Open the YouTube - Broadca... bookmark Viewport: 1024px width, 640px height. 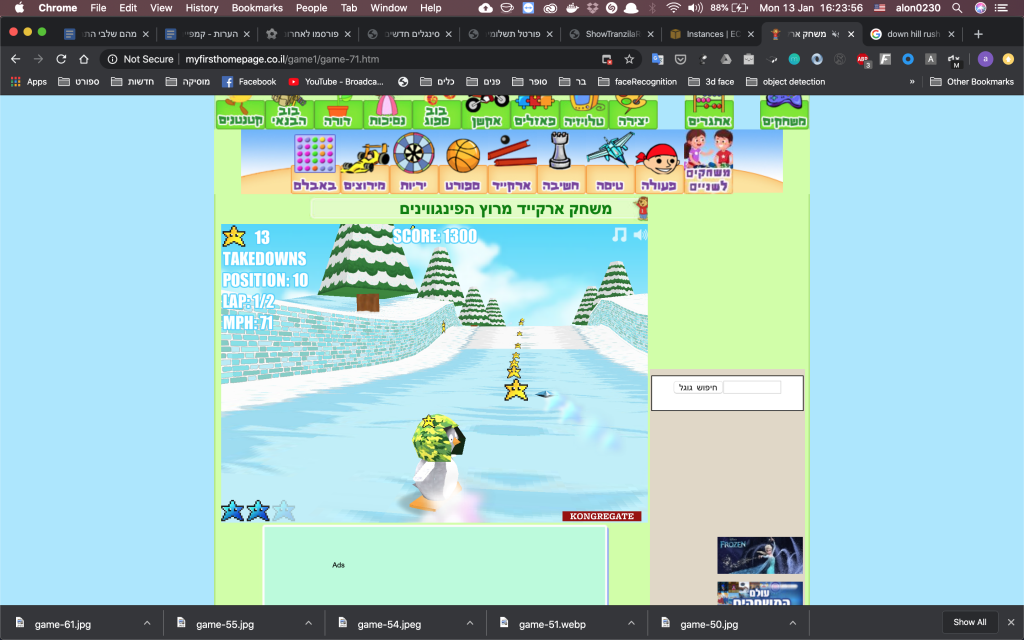click(336, 82)
